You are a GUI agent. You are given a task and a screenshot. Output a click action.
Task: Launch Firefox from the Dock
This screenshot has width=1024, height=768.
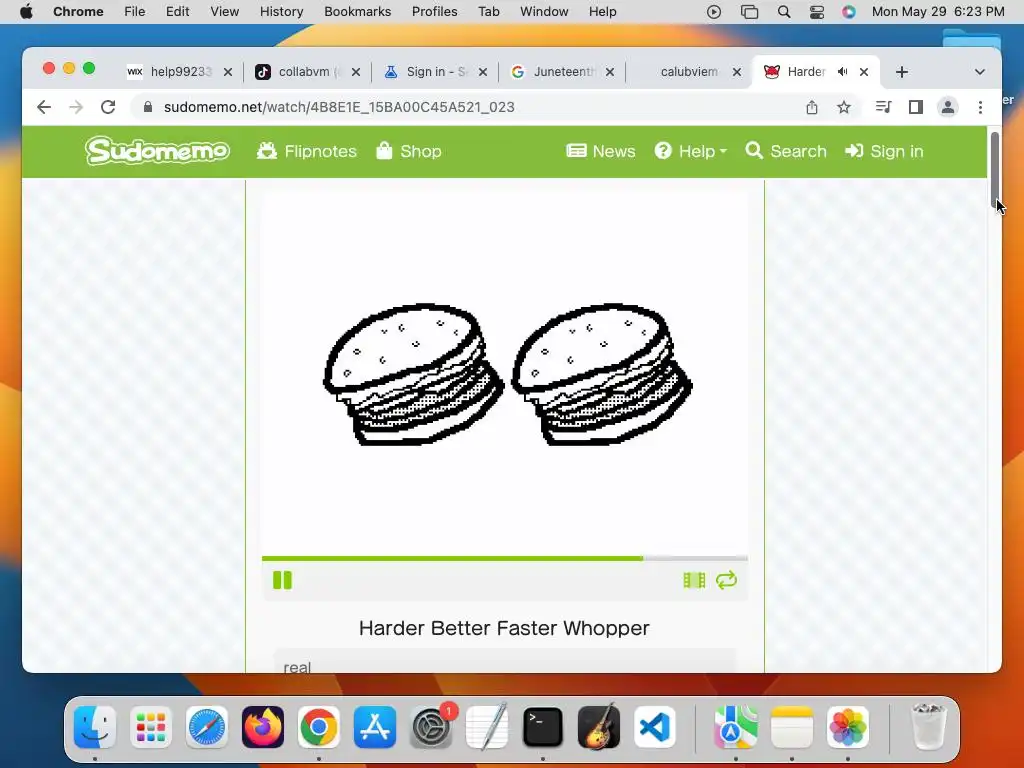263,727
